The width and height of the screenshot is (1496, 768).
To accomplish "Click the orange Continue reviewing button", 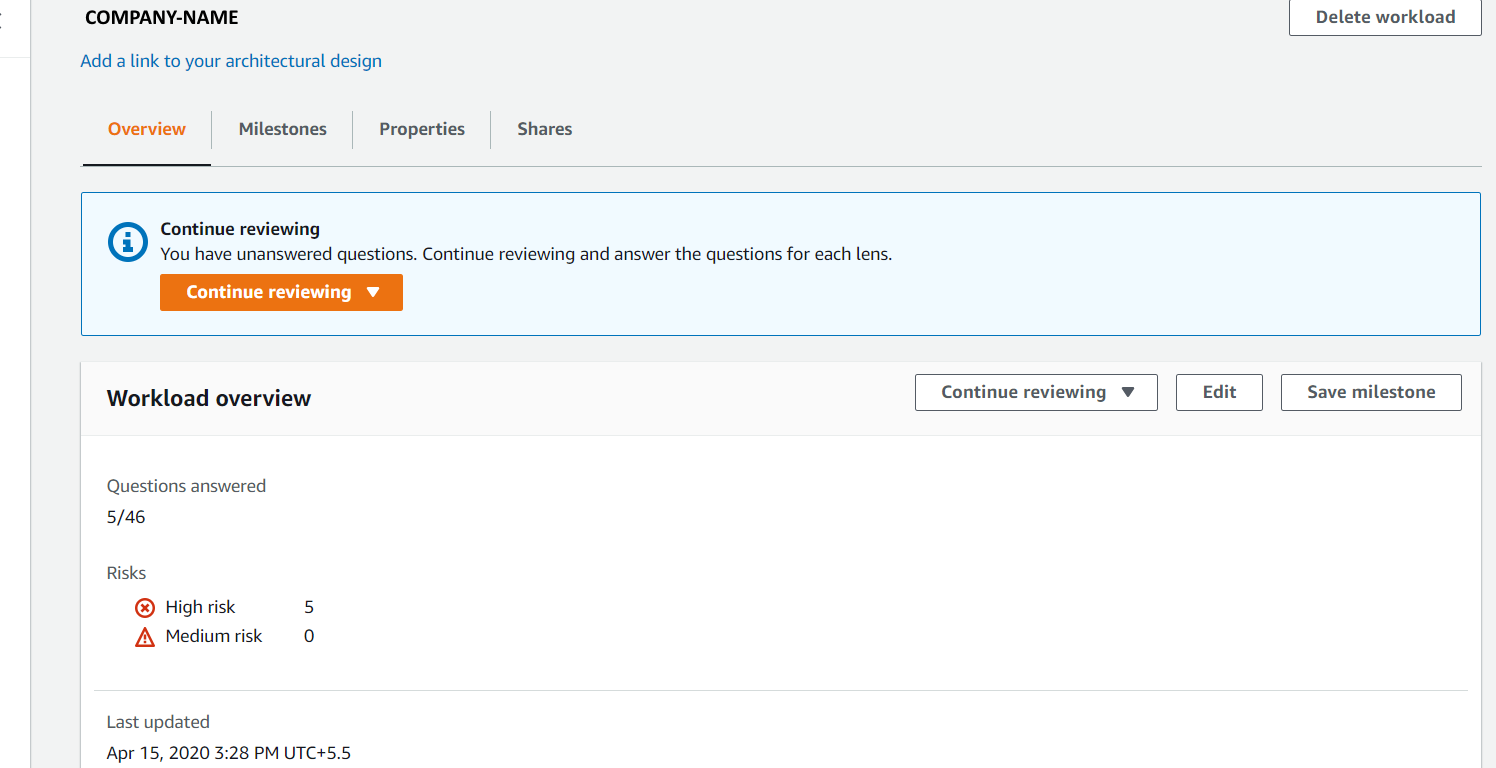I will tap(269, 292).
